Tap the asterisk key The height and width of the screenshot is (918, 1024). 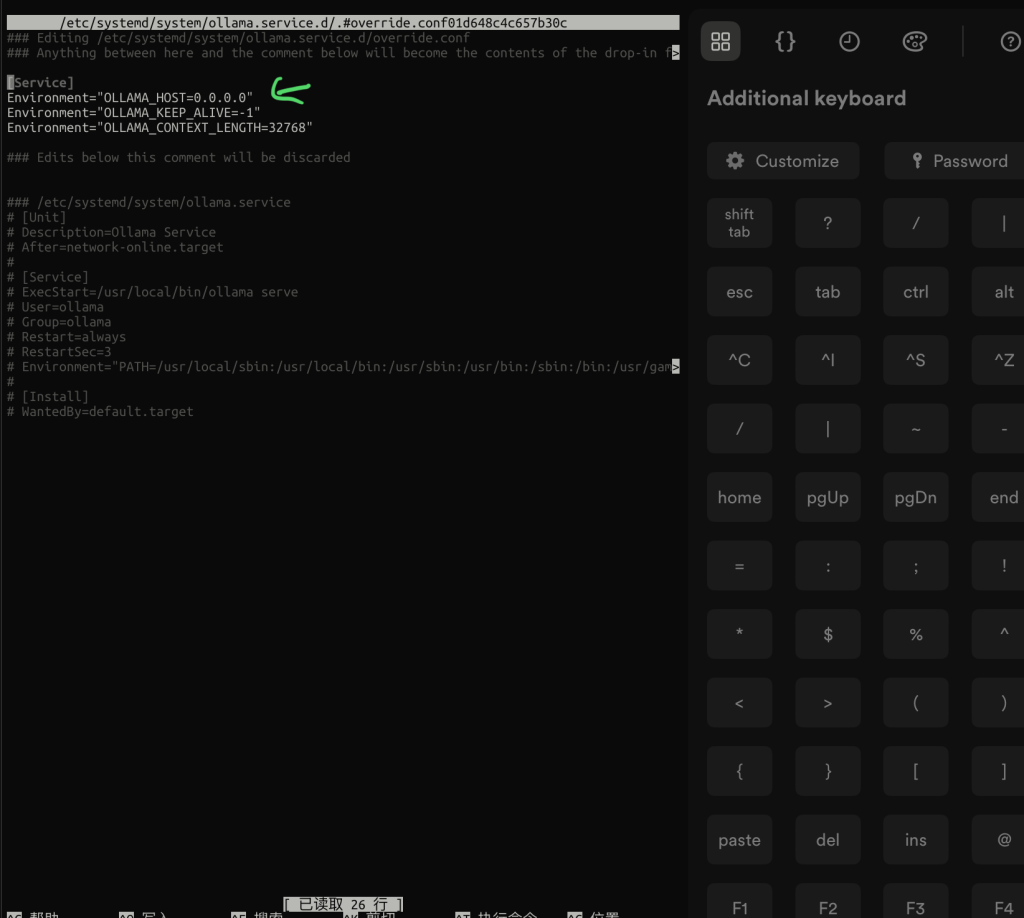coord(739,634)
